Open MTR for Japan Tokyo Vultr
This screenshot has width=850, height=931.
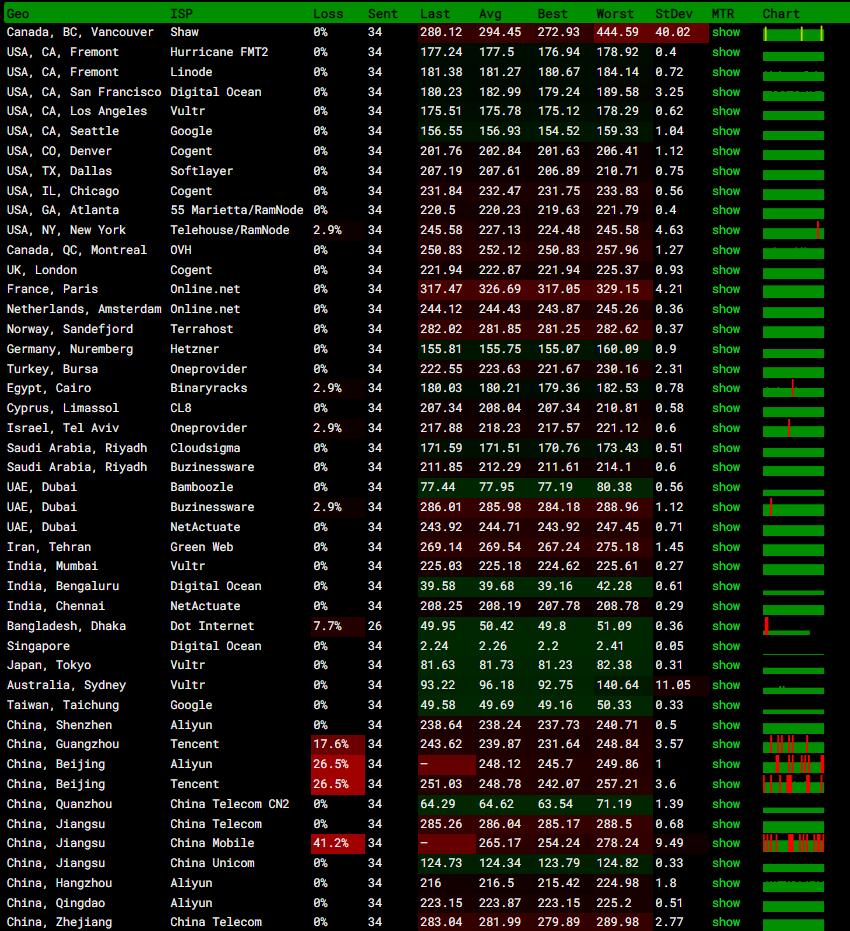pyautogui.click(x=726, y=666)
